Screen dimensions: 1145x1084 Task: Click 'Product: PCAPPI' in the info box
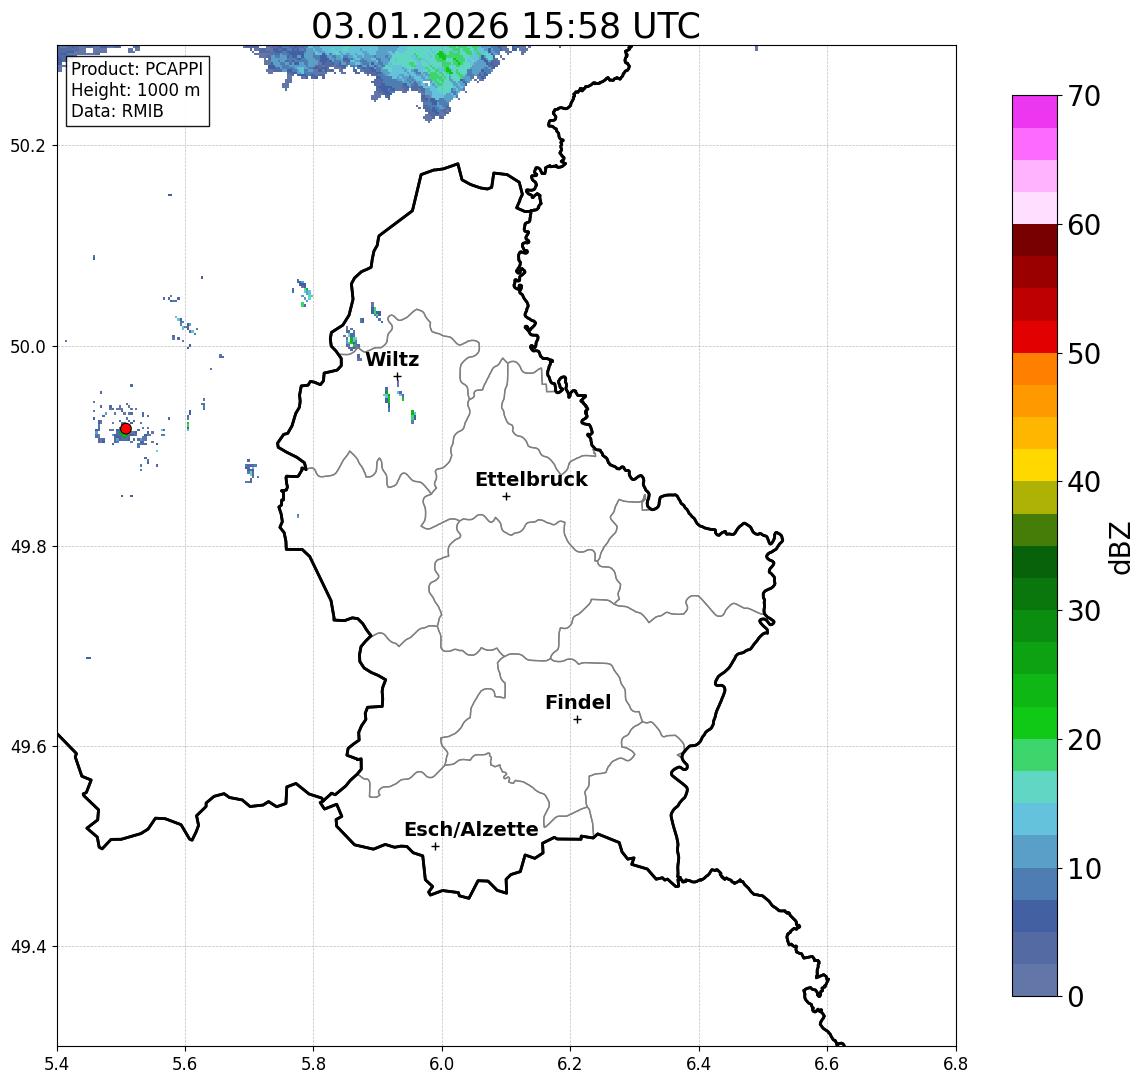[137, 69]
